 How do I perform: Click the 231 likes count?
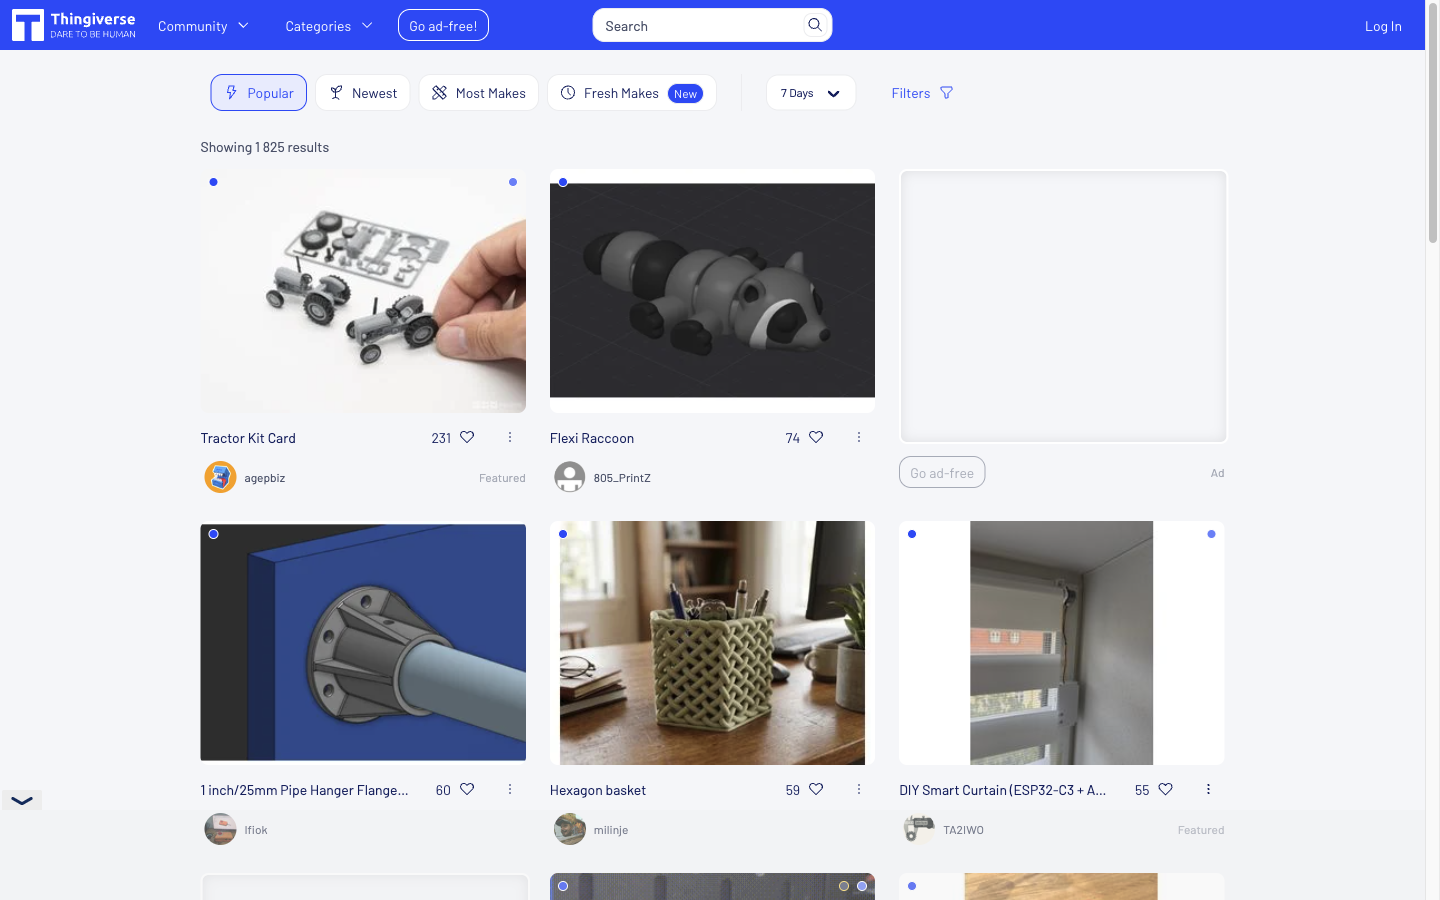441,438
